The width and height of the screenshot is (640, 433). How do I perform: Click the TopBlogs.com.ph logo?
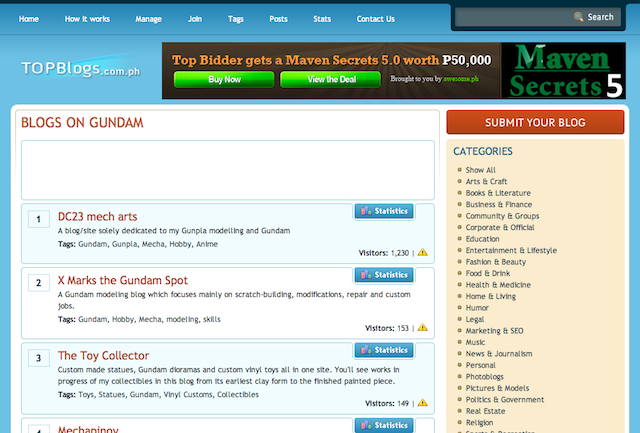81,69
